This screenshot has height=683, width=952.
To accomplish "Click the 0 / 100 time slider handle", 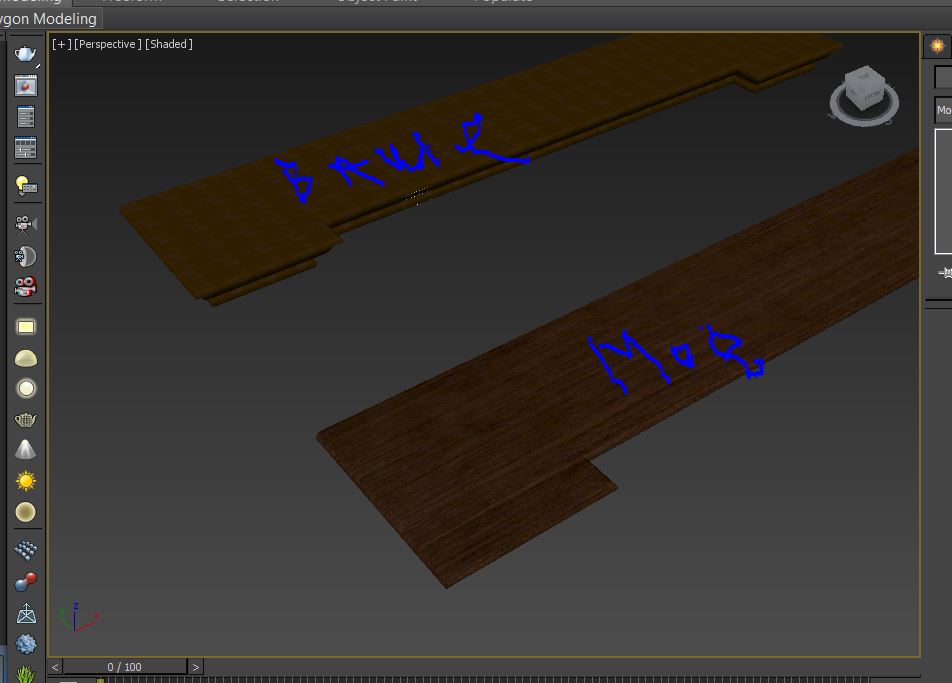I will 125,667.
